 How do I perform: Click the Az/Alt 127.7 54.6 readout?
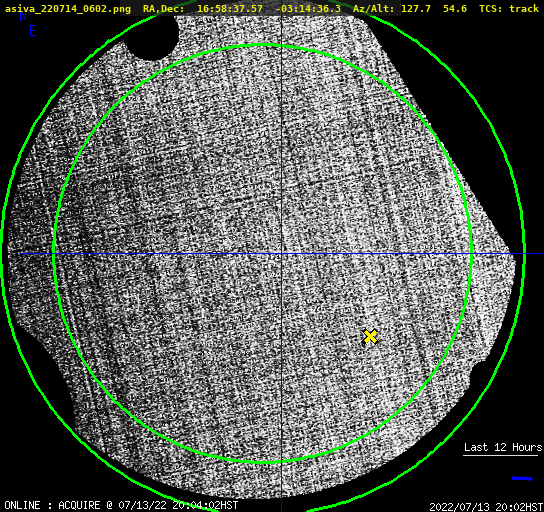(x=410, y=9)
